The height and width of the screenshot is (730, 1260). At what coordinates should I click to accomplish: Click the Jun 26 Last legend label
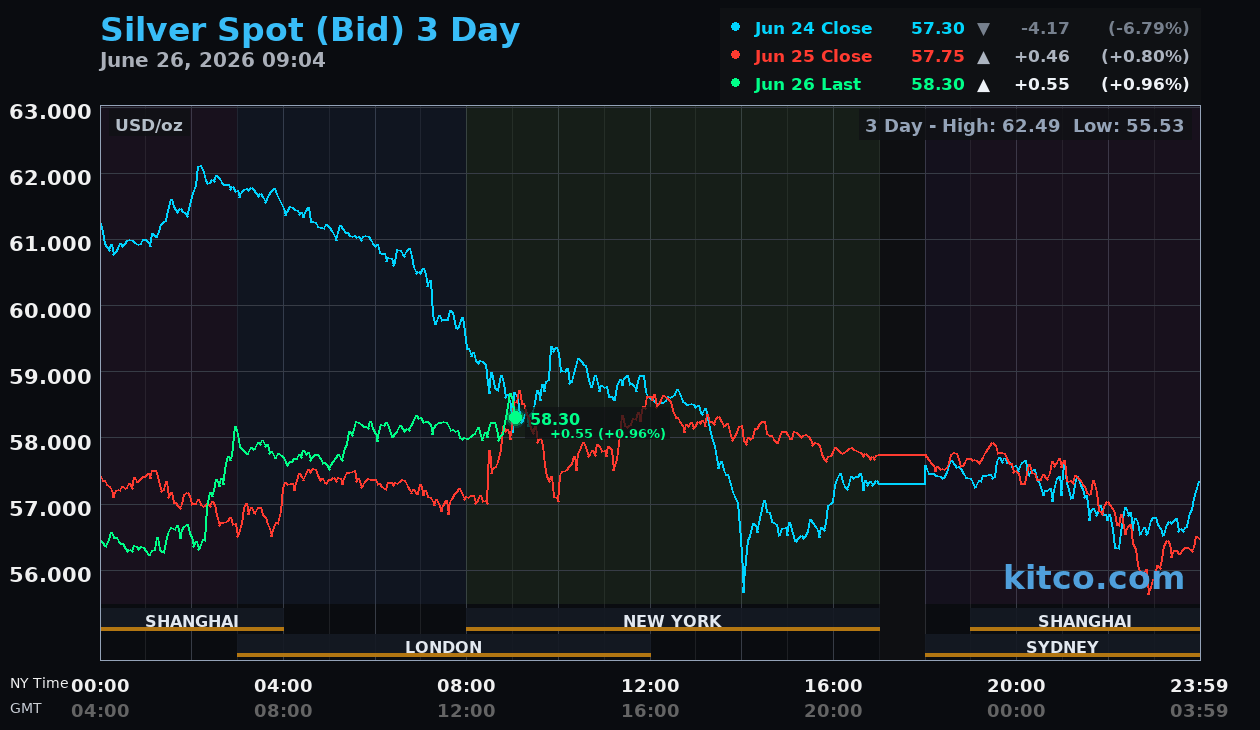point(807,85)
